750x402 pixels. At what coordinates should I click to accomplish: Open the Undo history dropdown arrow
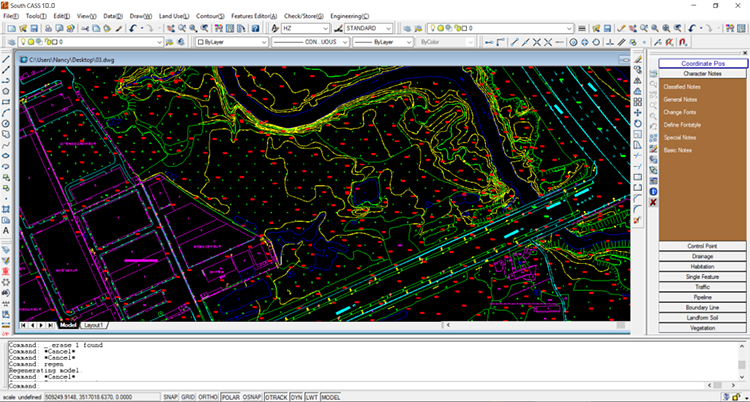tap(141, 28)
